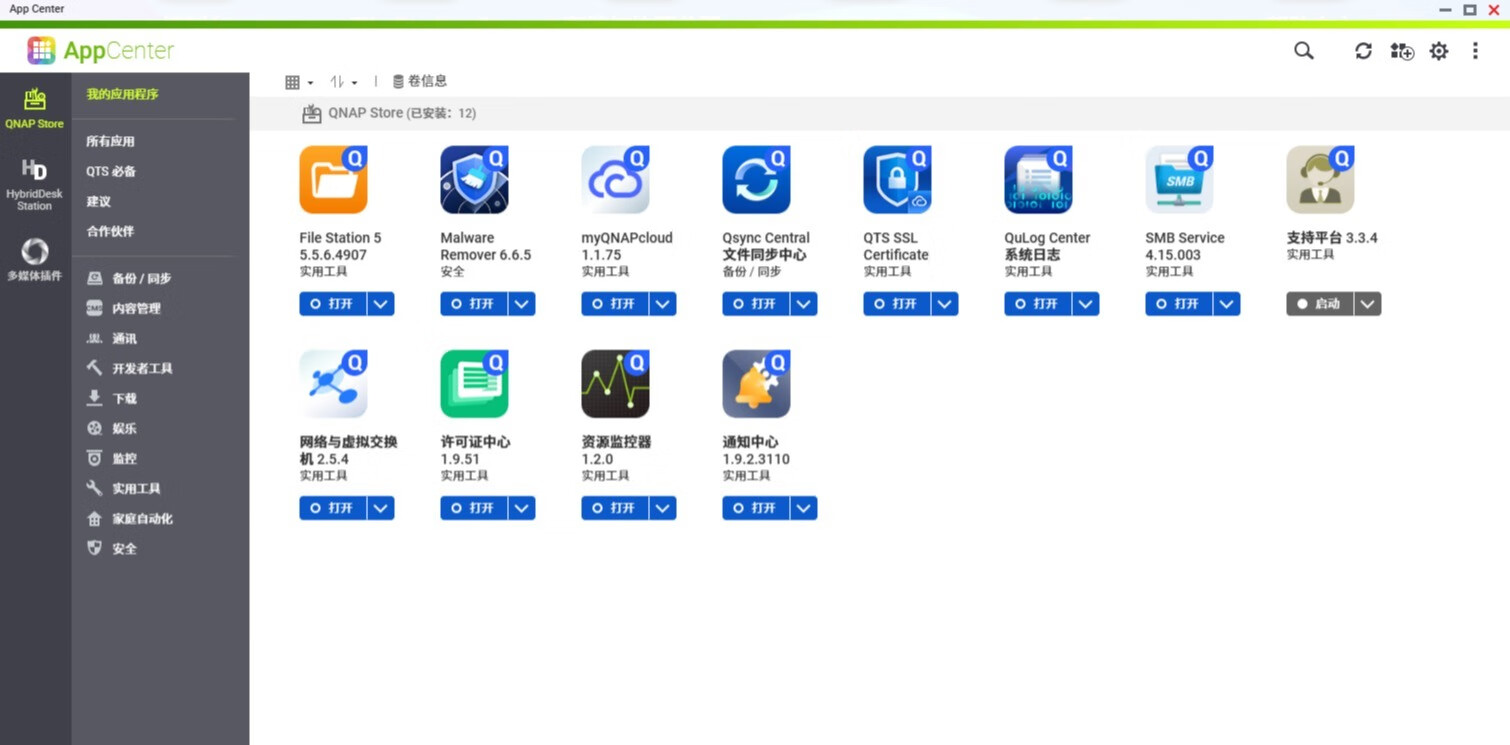Open the three-dot more menu
Screen dimensions: 1510x745
click(x=1475, y=51)
